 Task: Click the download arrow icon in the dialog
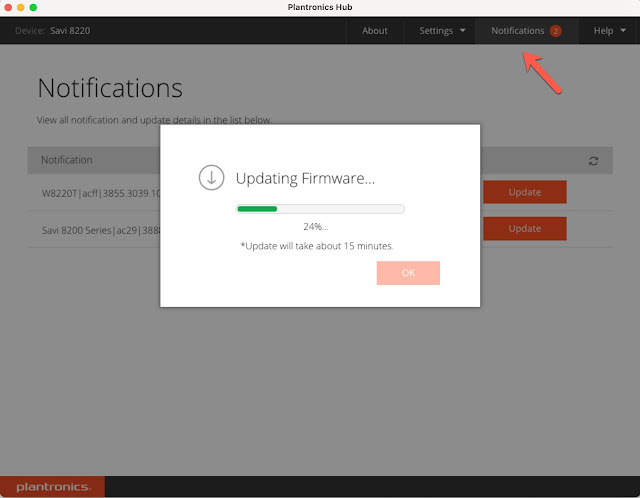click(x=211, y=178)
